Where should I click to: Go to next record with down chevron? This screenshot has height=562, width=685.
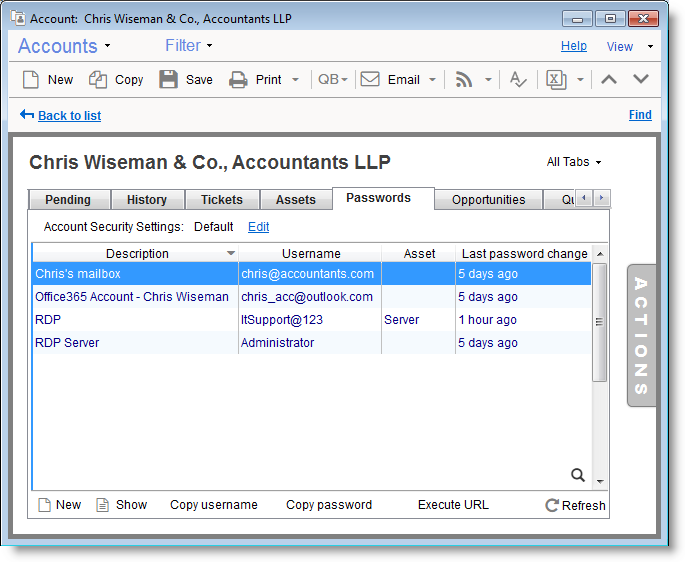pyautogui.click(x=641, y=80)
